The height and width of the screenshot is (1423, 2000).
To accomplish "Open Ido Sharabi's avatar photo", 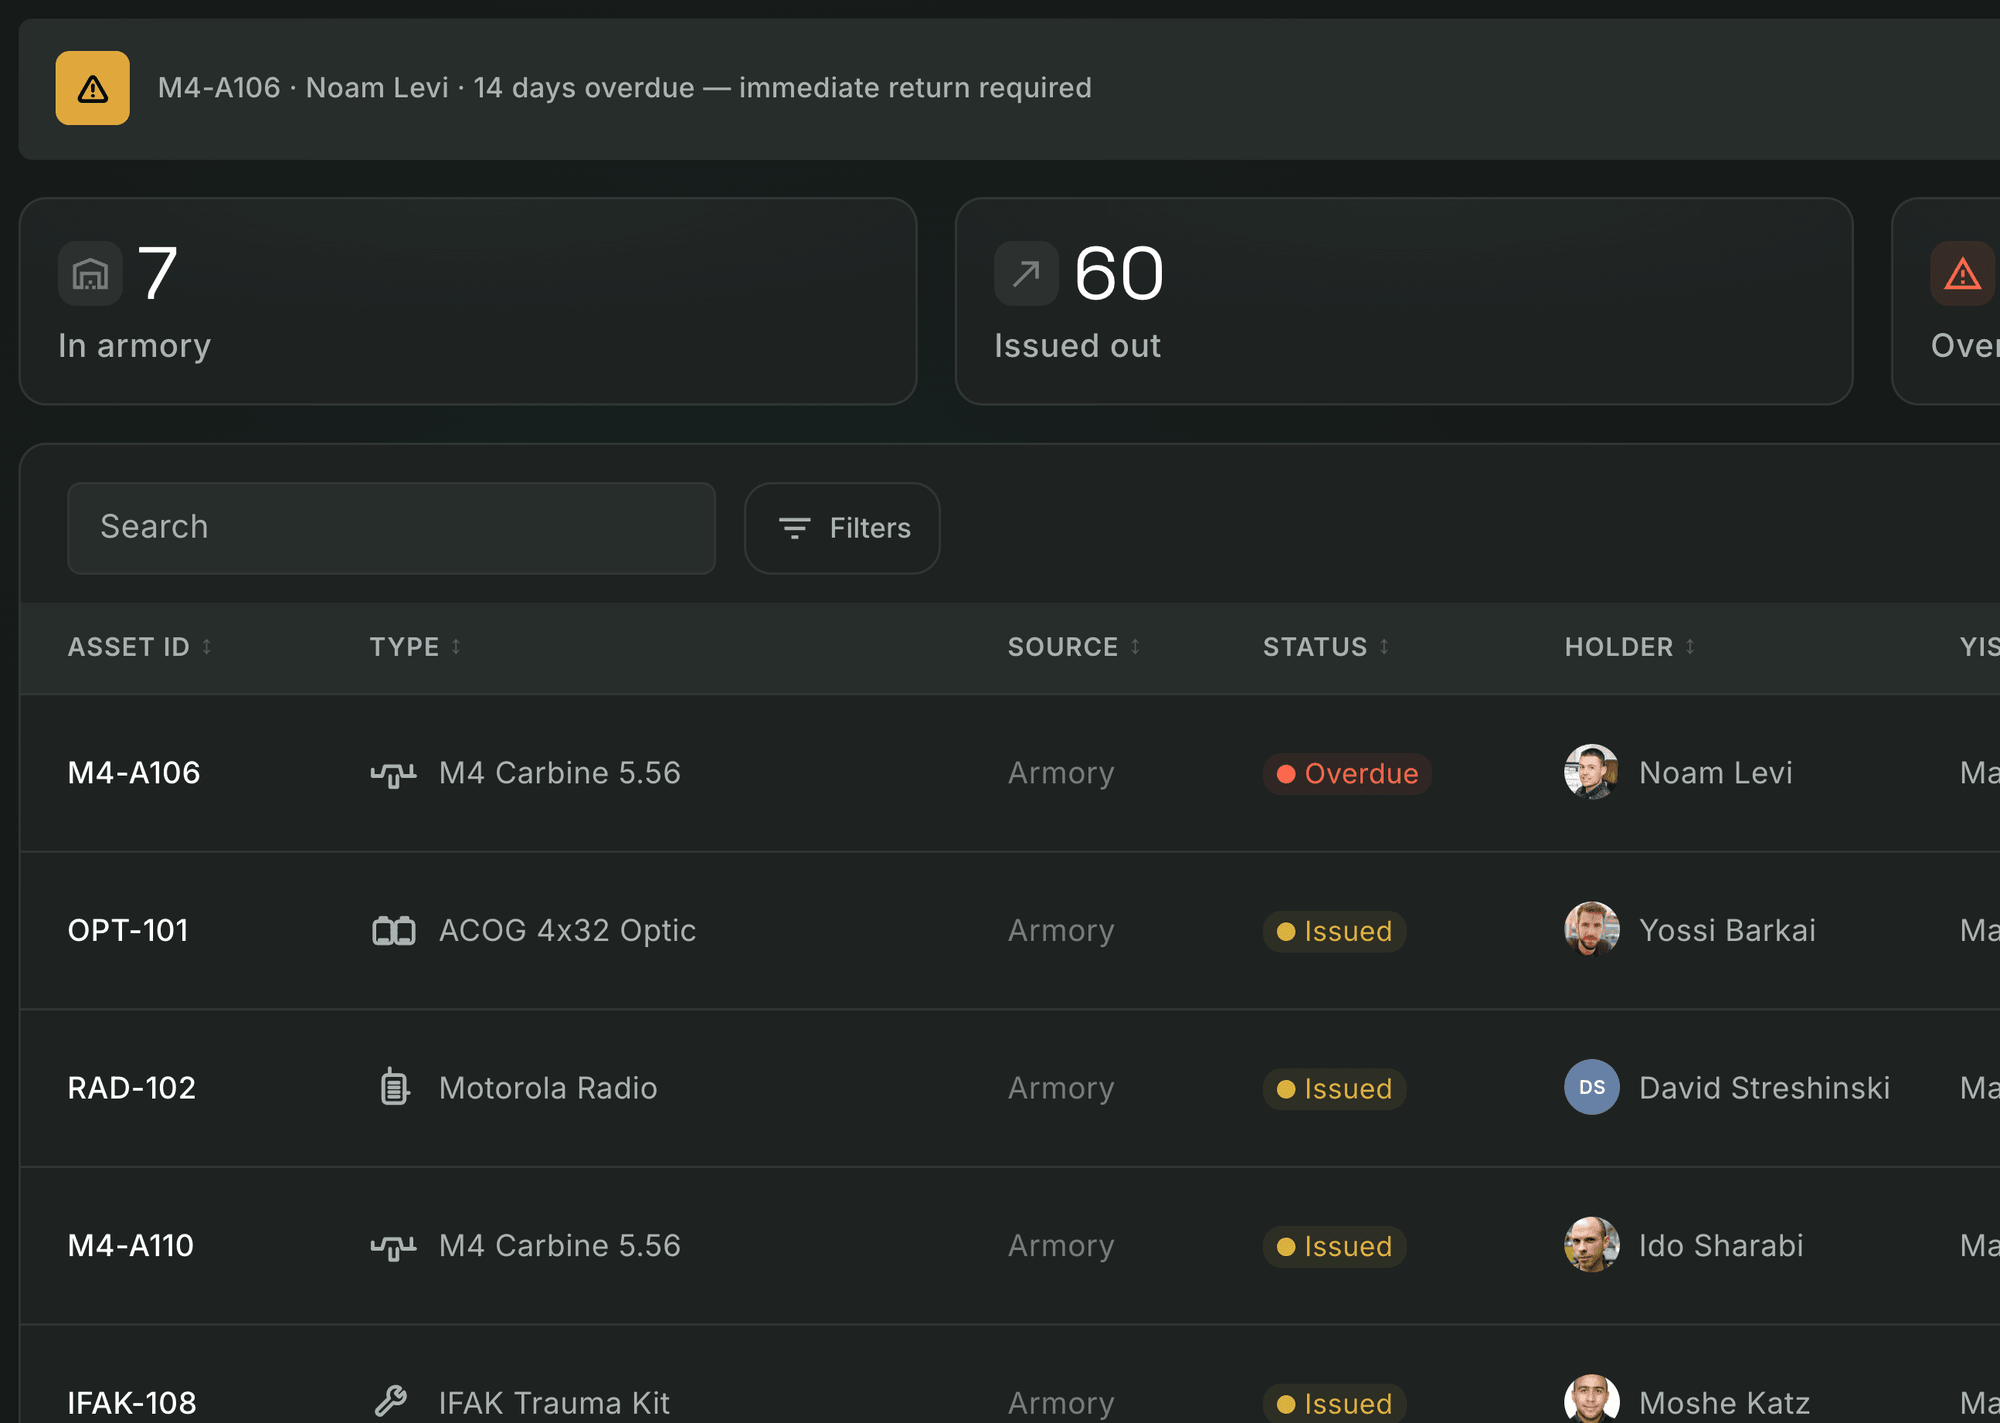I will pyautogui.click(x=1591, y=1245).
